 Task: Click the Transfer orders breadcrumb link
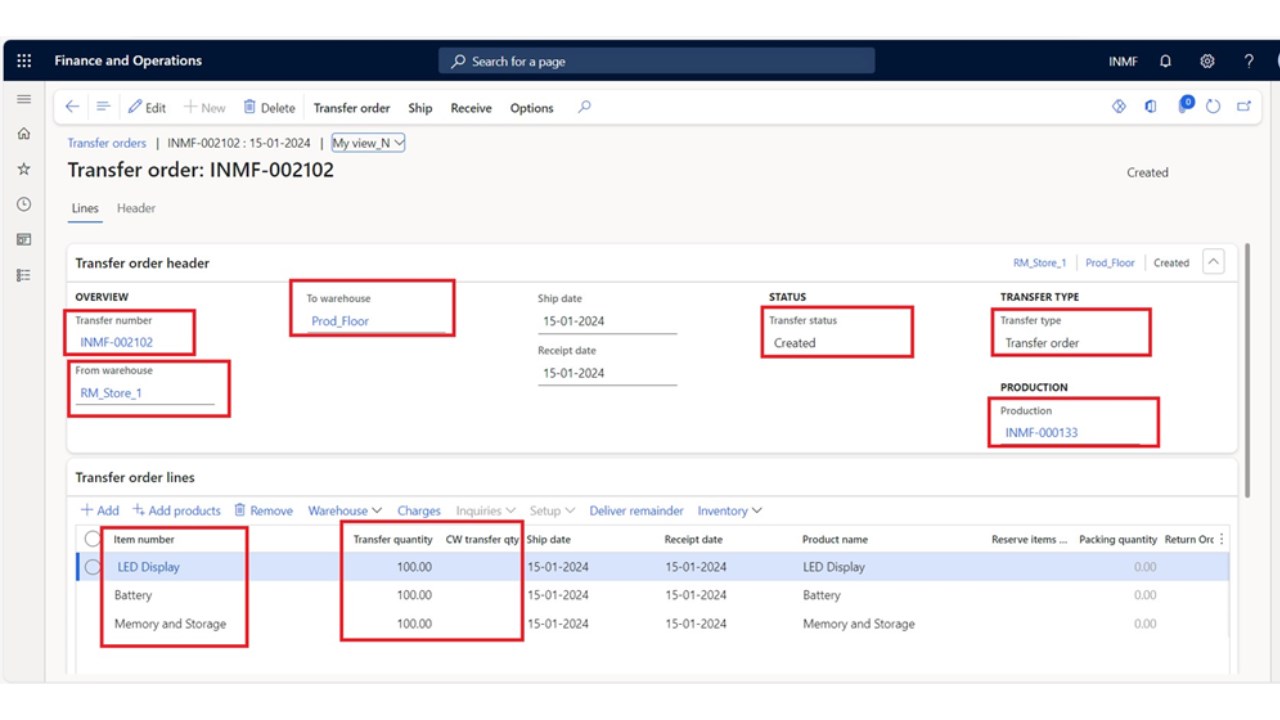pyautogui.click(x=107, y=143)
